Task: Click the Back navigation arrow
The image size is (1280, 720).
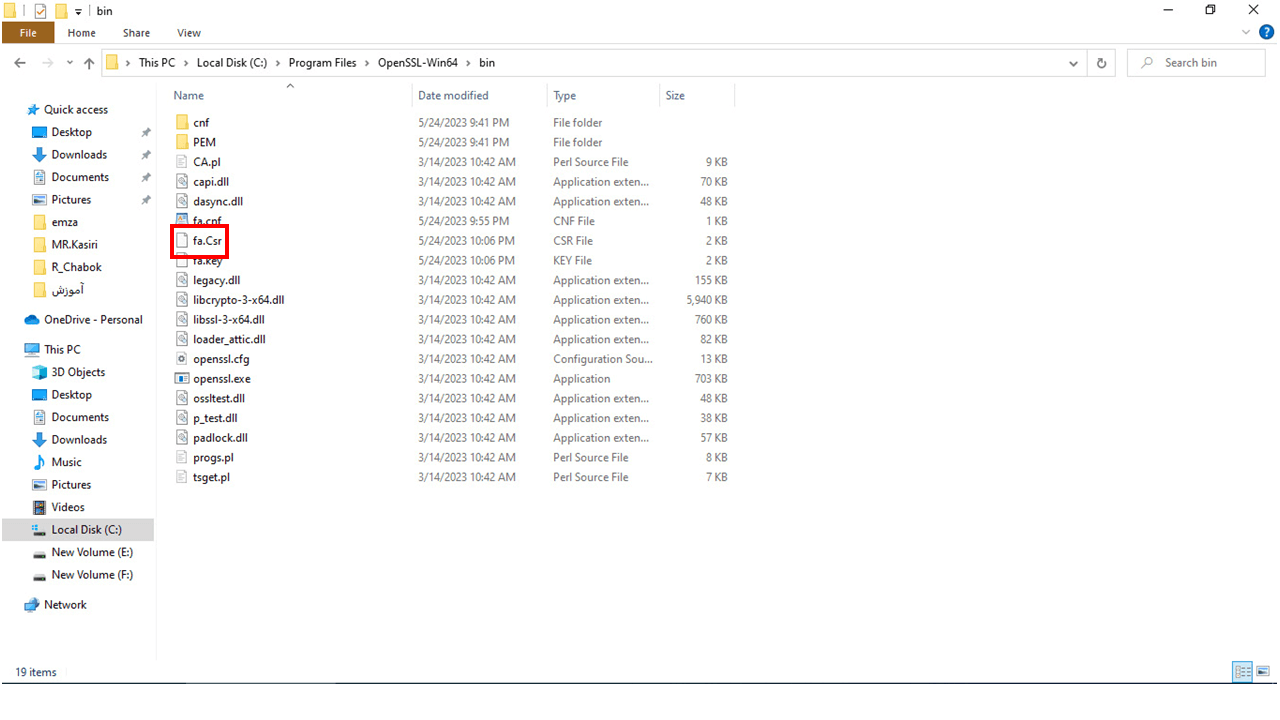Action: (x=20, y=63)
